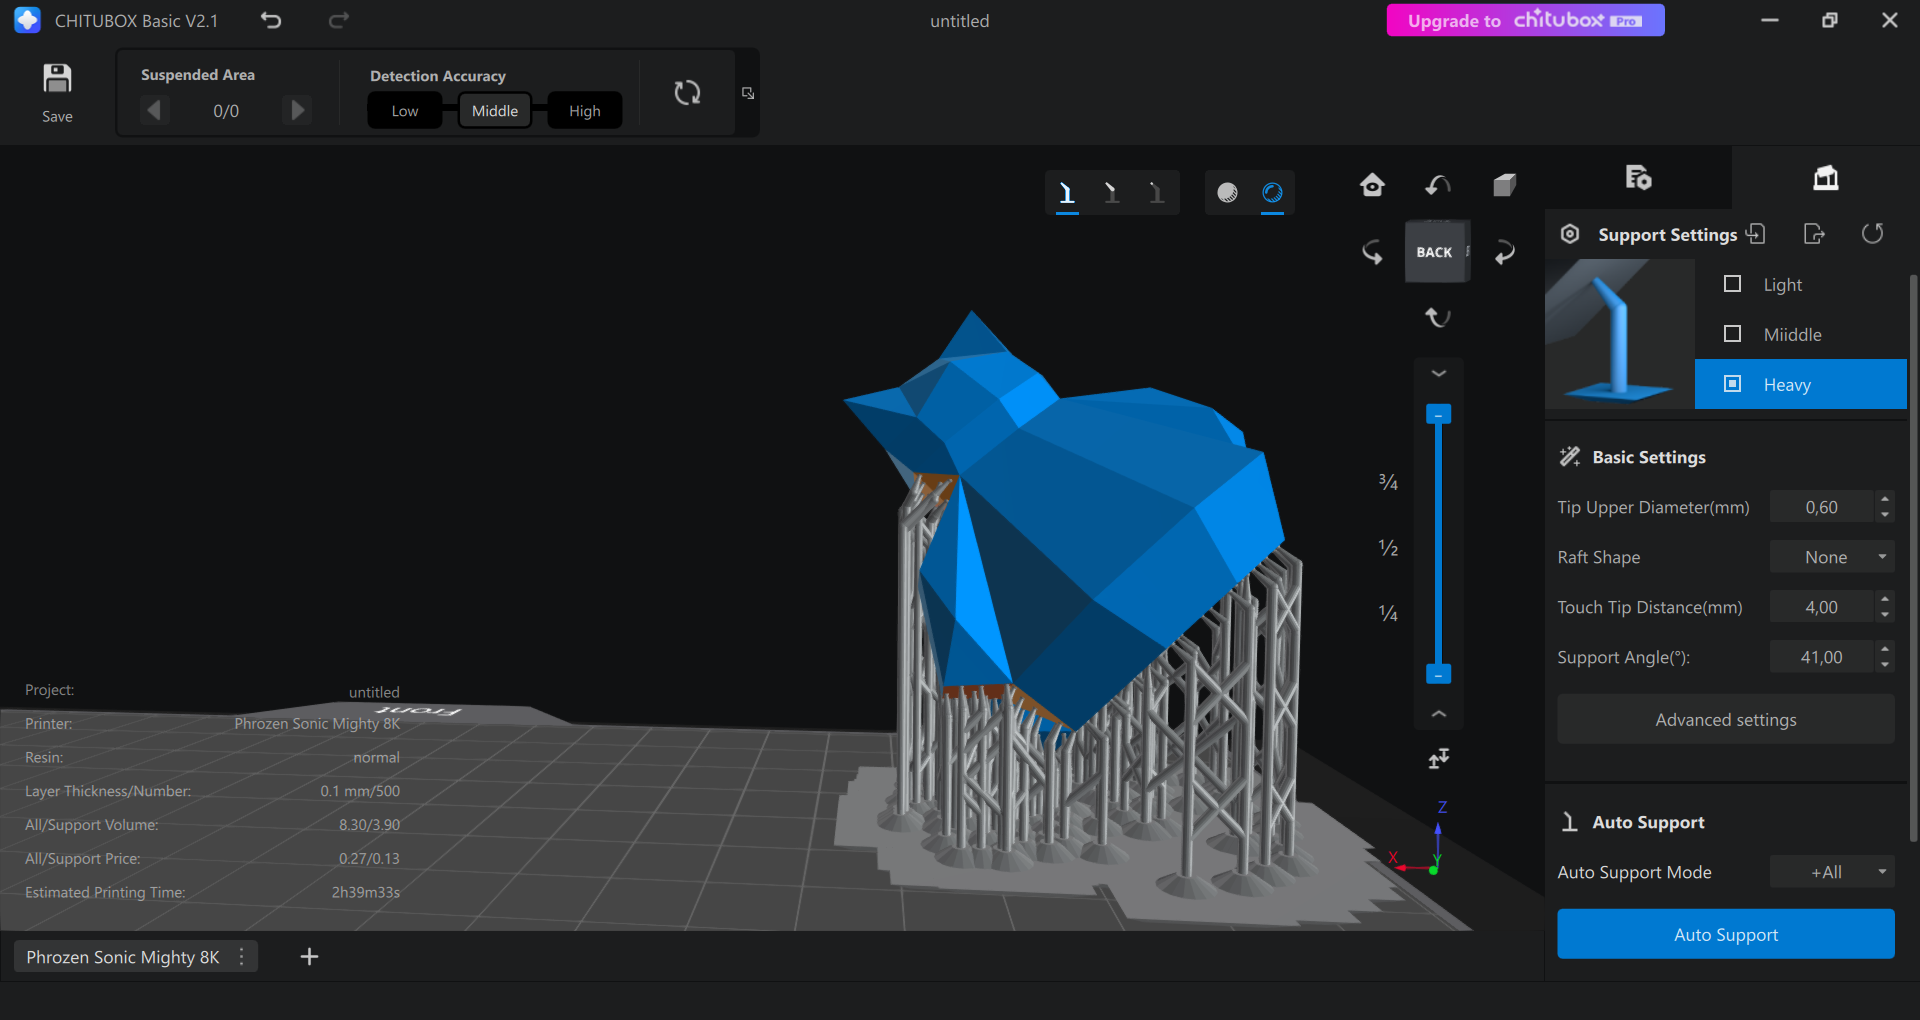Viewport: 1920px width, 1020px height.
Task: Click the curved rotate icon above view cube
Action: click(x=1438, y=185)
